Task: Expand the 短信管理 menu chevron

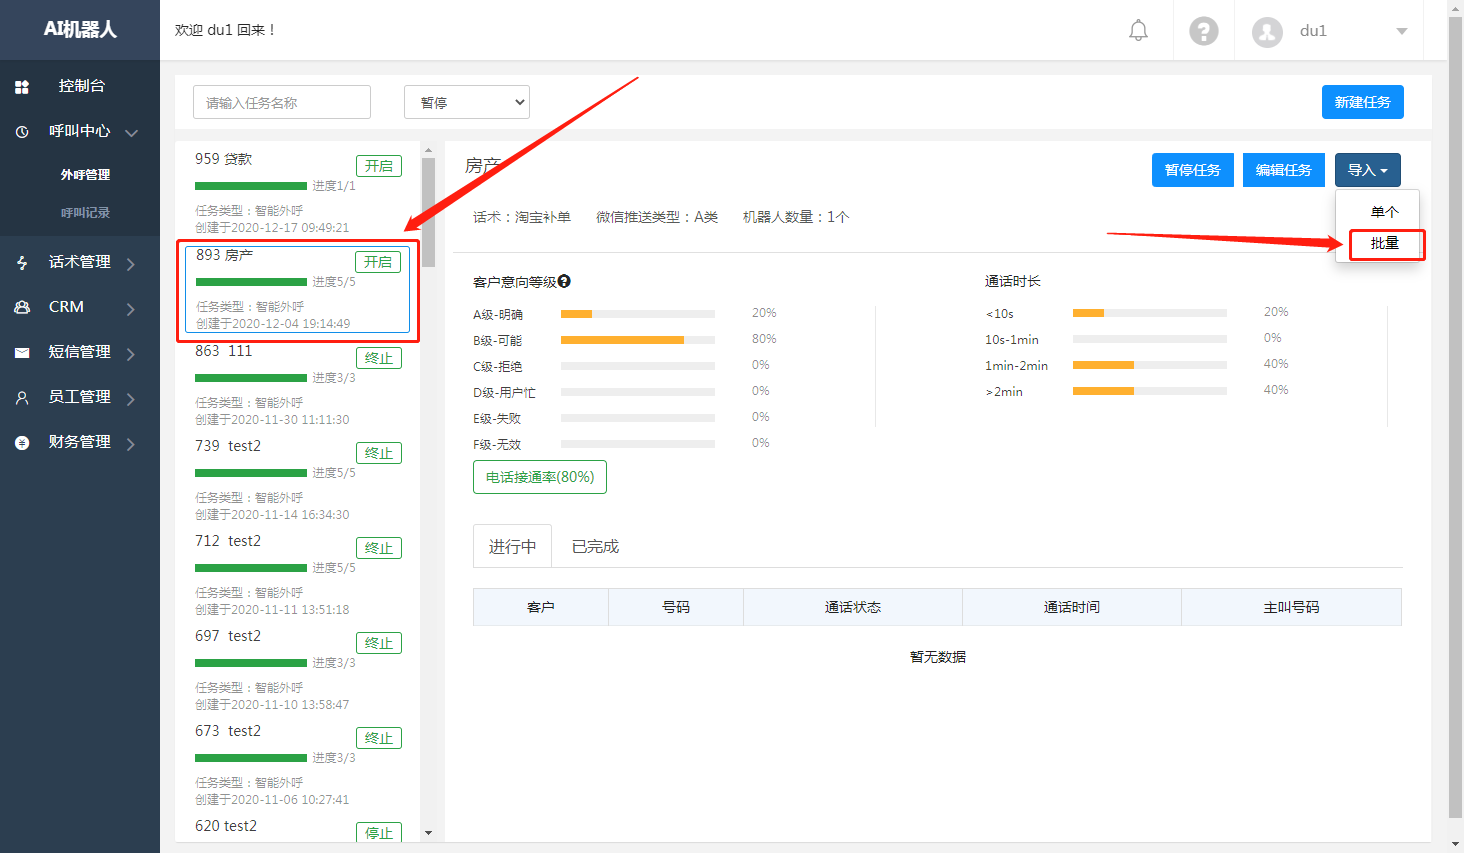Action: 131,354
